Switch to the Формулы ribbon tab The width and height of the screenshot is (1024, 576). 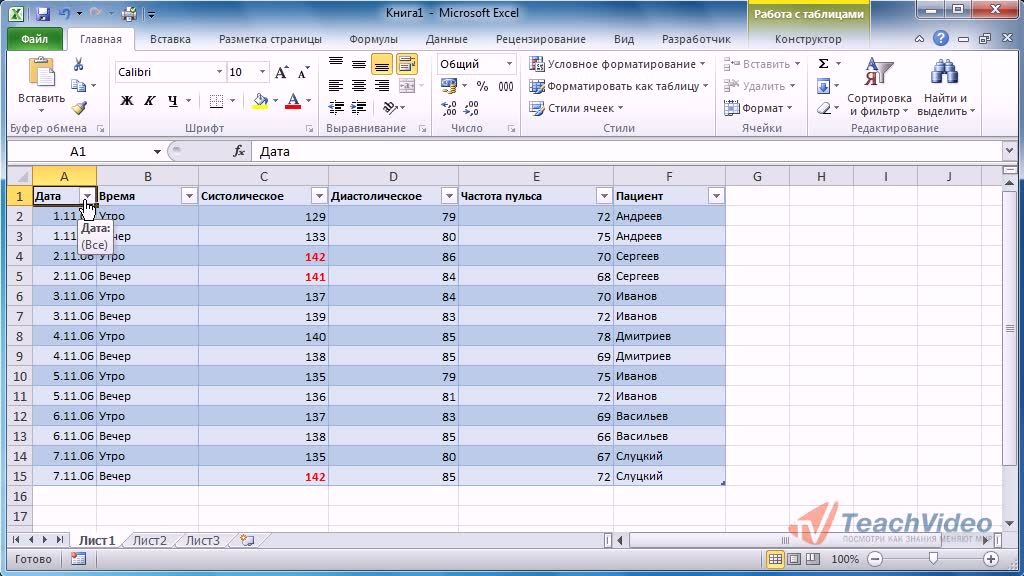pos(373,39)
